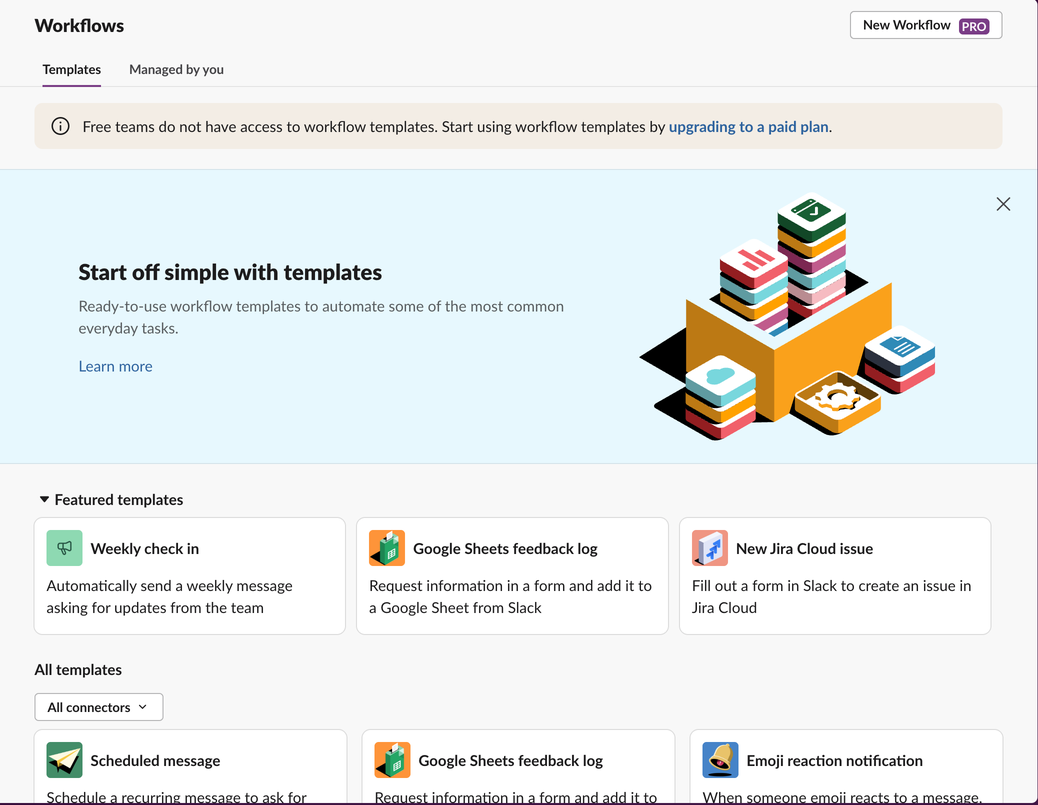Click the featured Google Sheets feedback log title
The width and height of the screenshot is (1038, 805).
click(505, 548)
